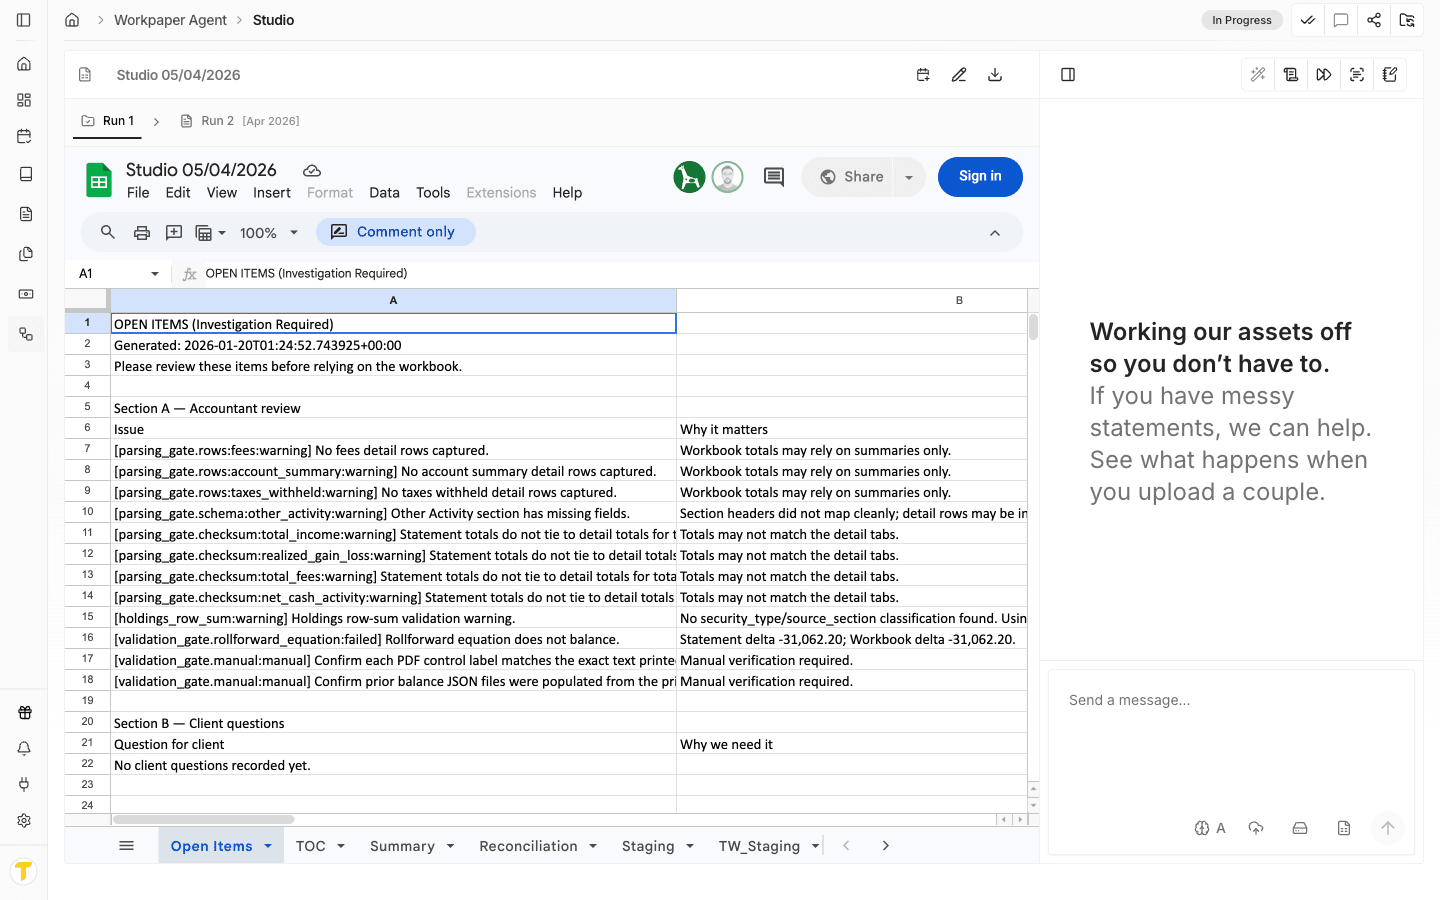Open the book icon in left sidebar

click(24, 174)
